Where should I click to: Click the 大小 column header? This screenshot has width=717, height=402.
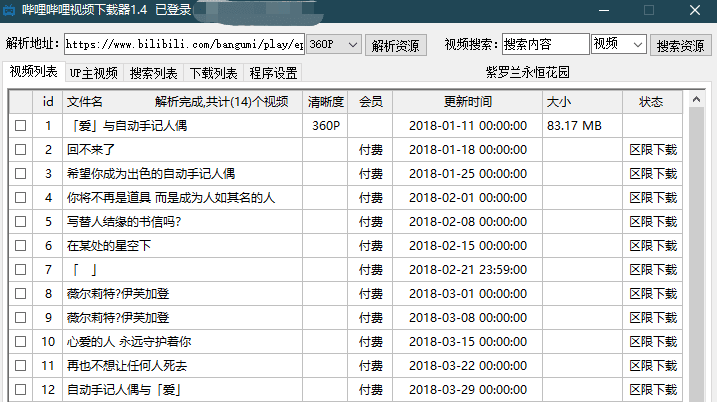click(582, 102)
